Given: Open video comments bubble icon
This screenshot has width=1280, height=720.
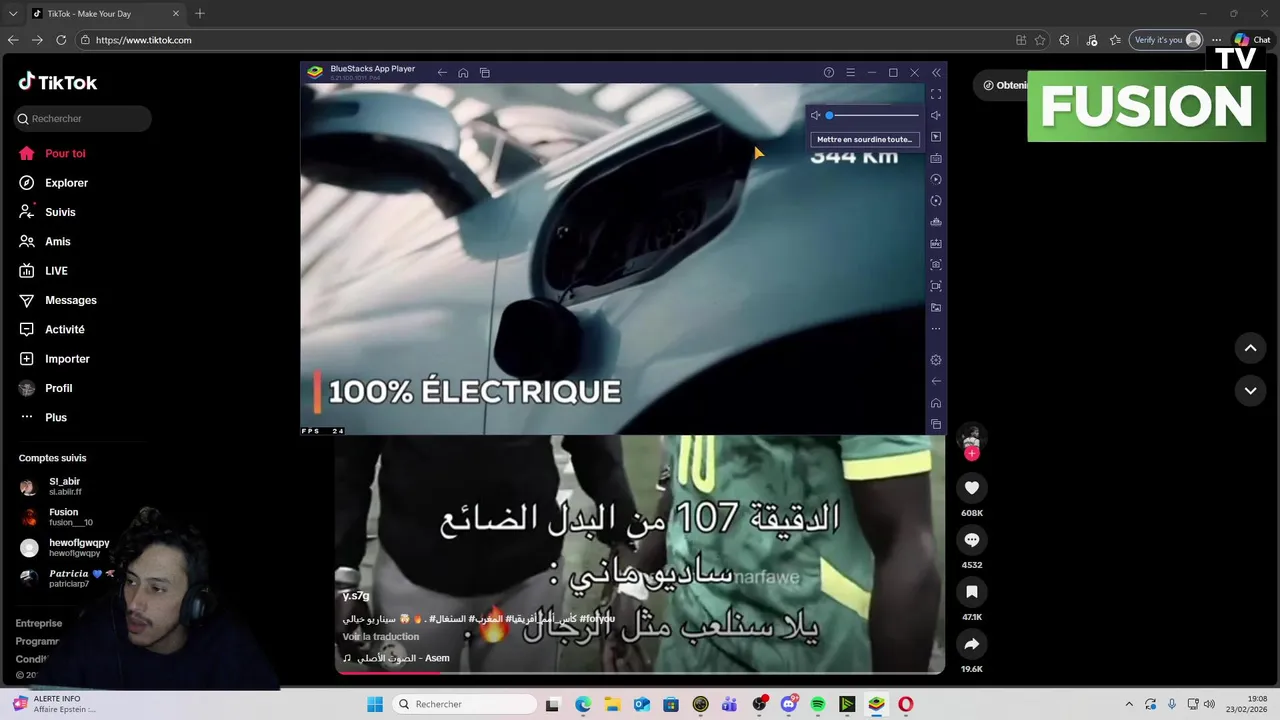Looking at the screenshot, I should (971, 540).
